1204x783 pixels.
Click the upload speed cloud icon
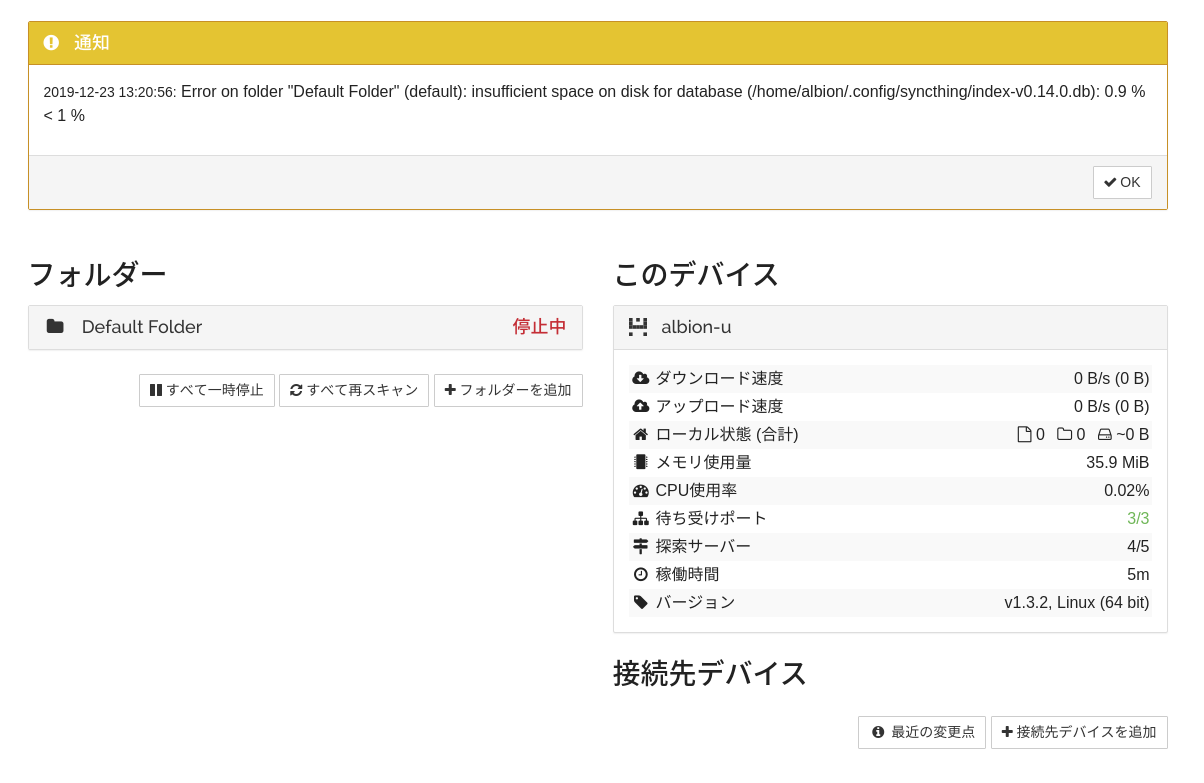[641, 406]
